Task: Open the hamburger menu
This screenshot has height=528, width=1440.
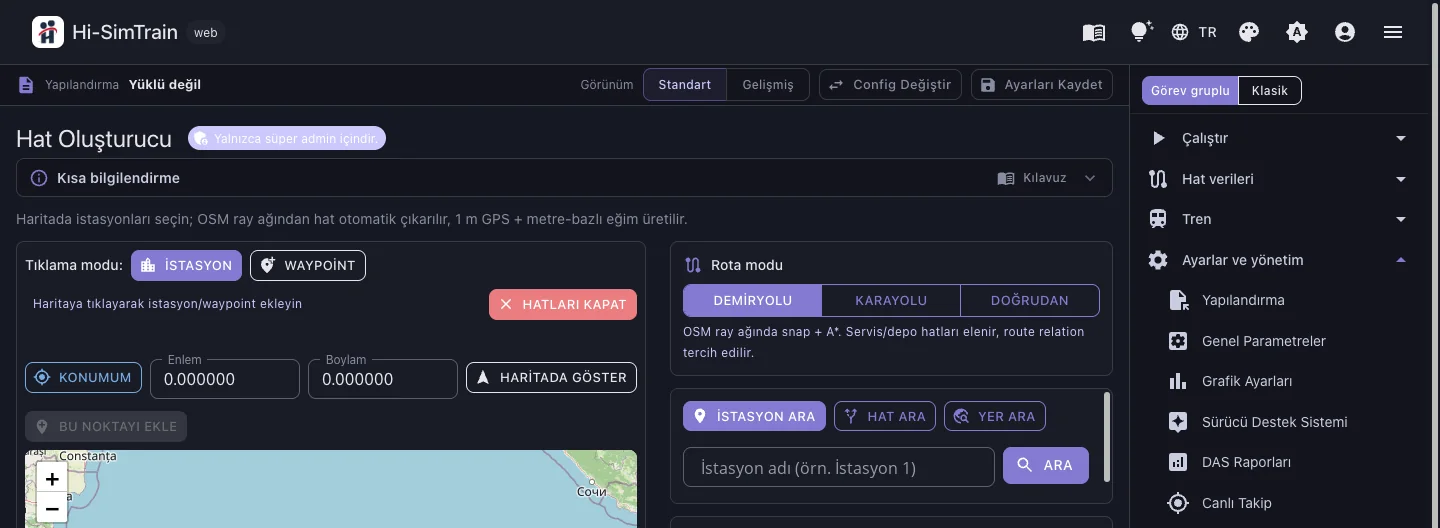Action: pyautogui.click(x=1393, y=32)
